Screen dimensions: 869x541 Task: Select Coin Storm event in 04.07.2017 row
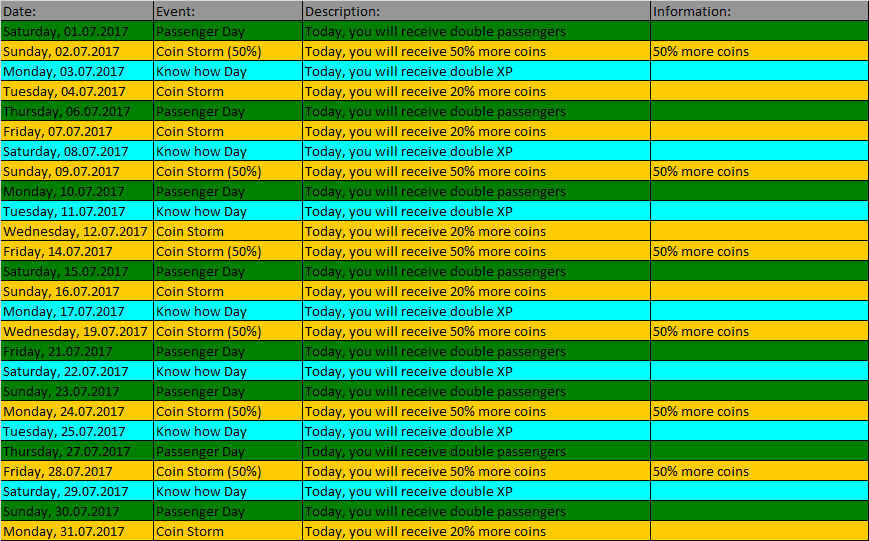228,91
